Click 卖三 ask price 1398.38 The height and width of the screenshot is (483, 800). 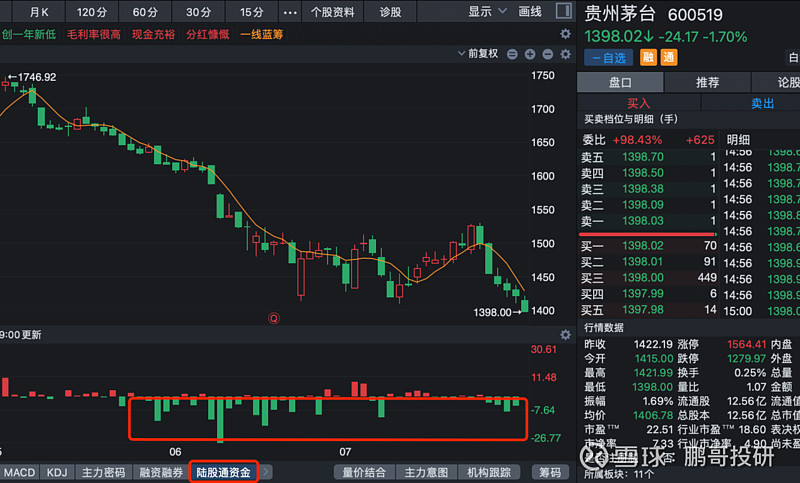pos(642,189)
